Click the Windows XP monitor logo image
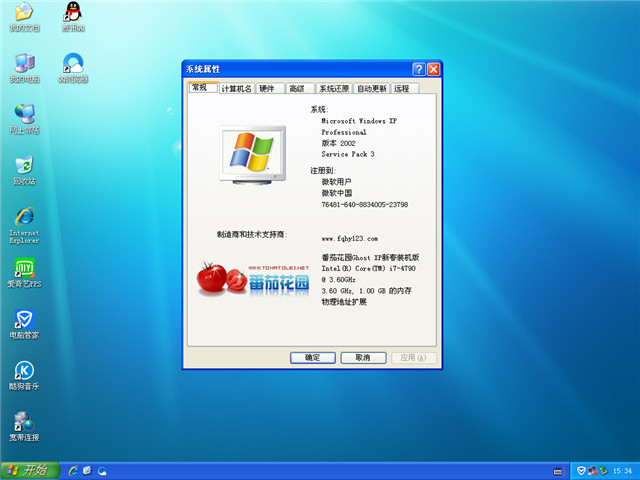Viewport: 640px width, 480px height. (253, 155)
